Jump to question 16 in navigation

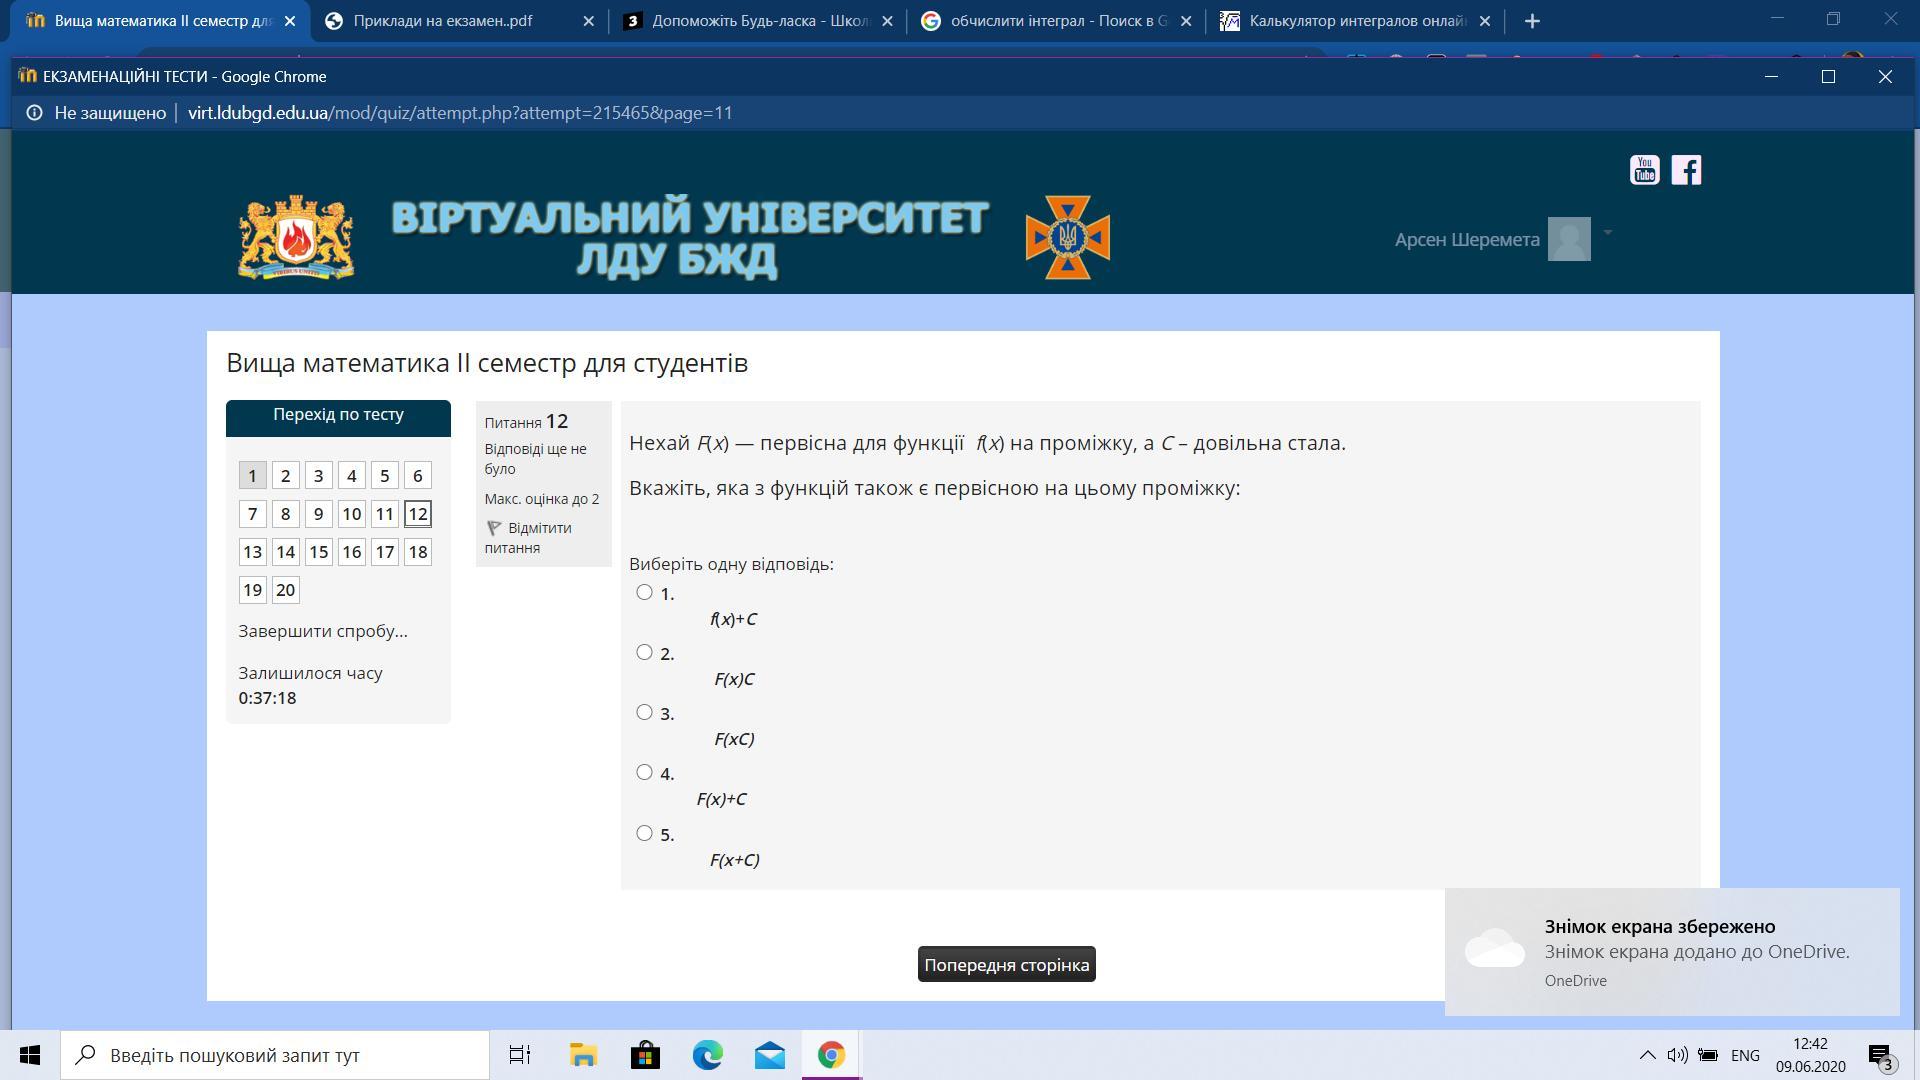(351, 552)
